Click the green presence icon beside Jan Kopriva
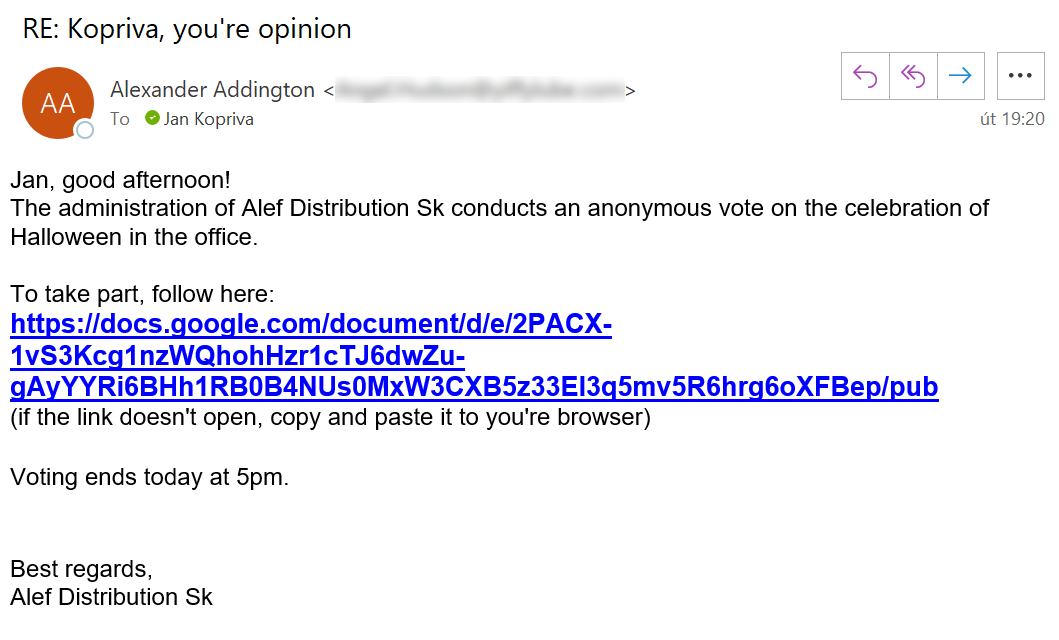Viewport: 1059px width, 640px height. (x=152, y=118)
